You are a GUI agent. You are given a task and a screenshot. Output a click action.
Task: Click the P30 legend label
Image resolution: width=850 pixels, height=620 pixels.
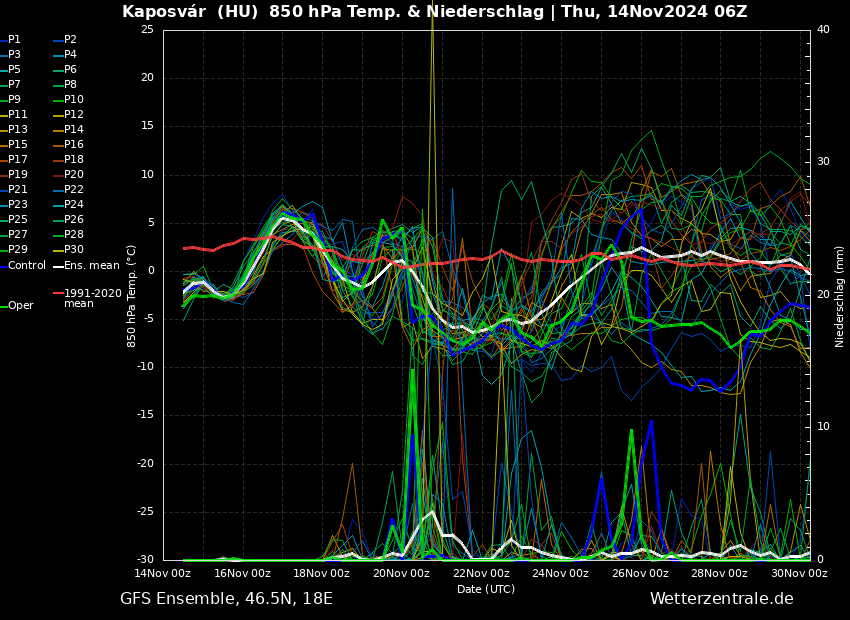coord(74,250)
